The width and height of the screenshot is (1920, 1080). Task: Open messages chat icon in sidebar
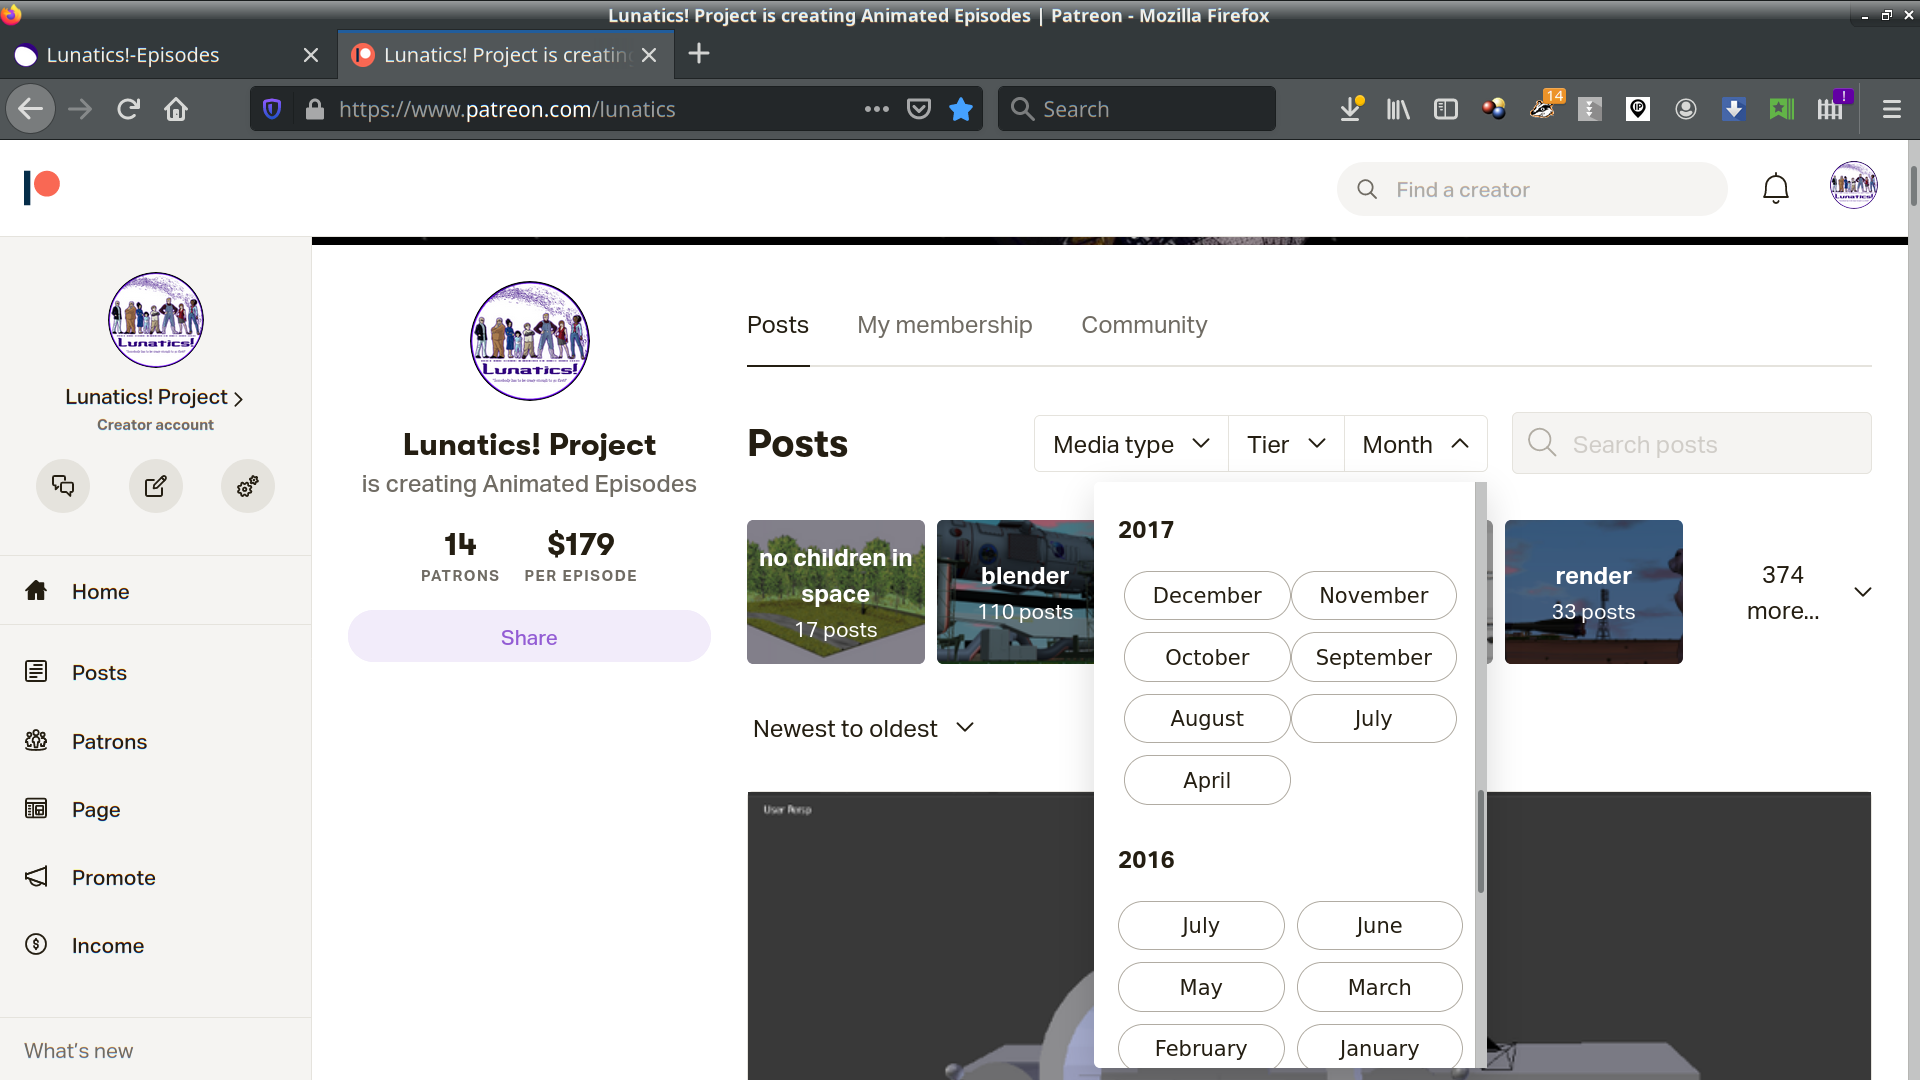[x=63, y=486]
